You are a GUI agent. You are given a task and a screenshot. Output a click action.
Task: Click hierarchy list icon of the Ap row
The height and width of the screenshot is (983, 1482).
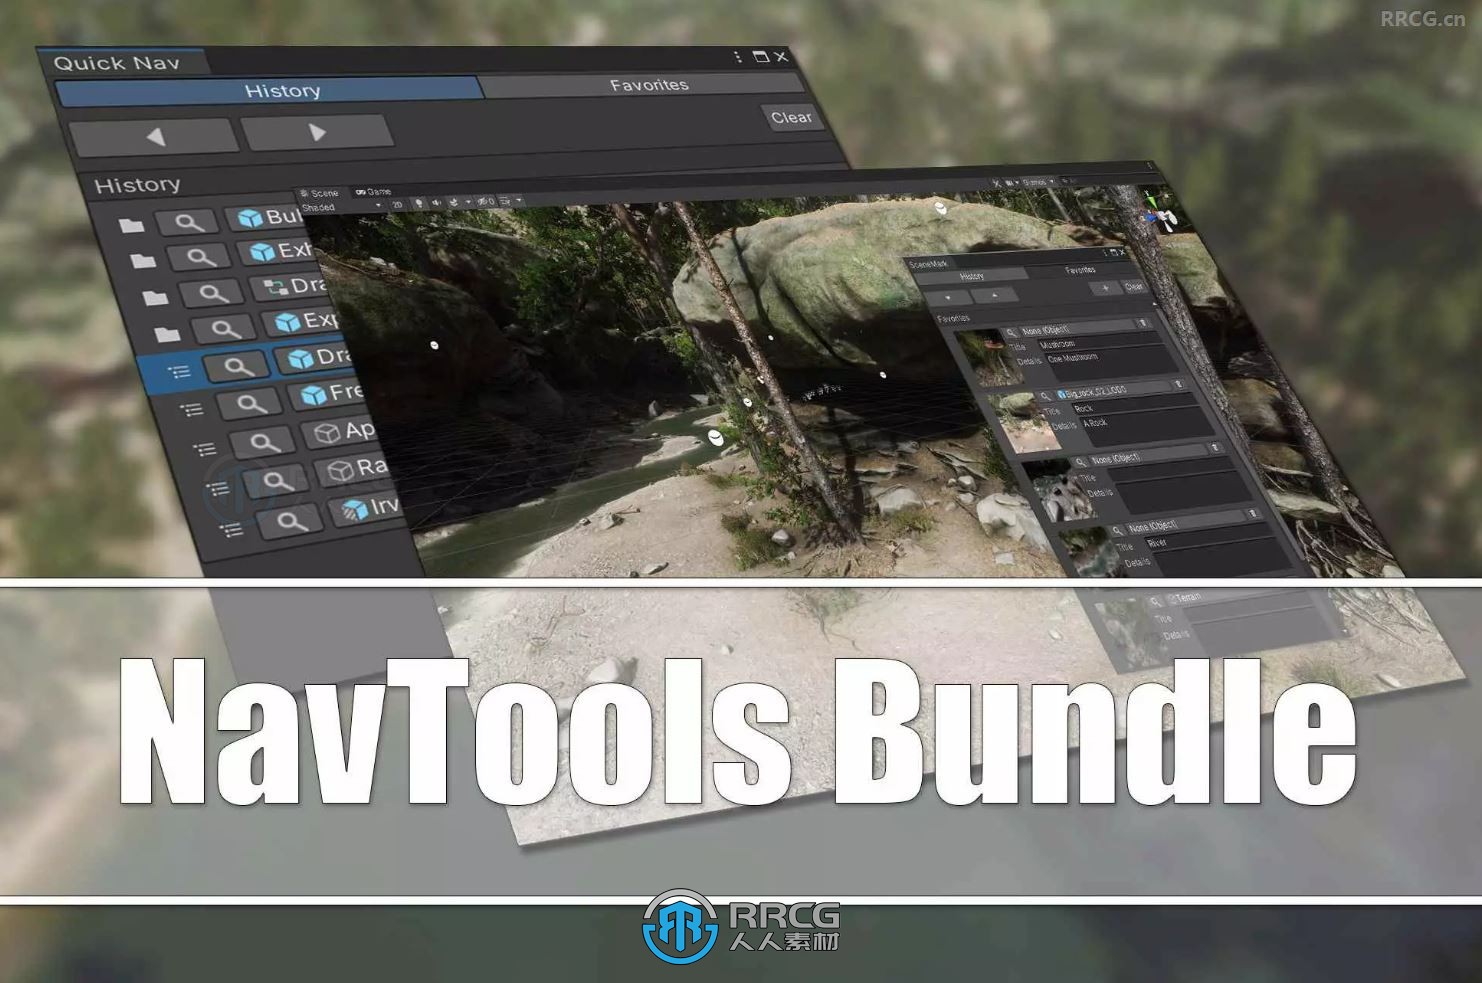pyautogui.click(x=204, y=449)
